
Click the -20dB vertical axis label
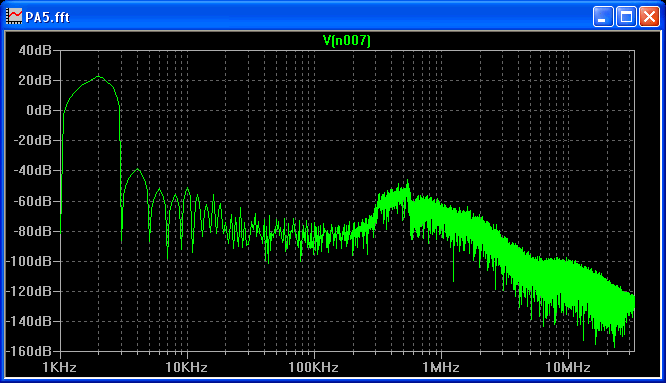tap(32, 140)
